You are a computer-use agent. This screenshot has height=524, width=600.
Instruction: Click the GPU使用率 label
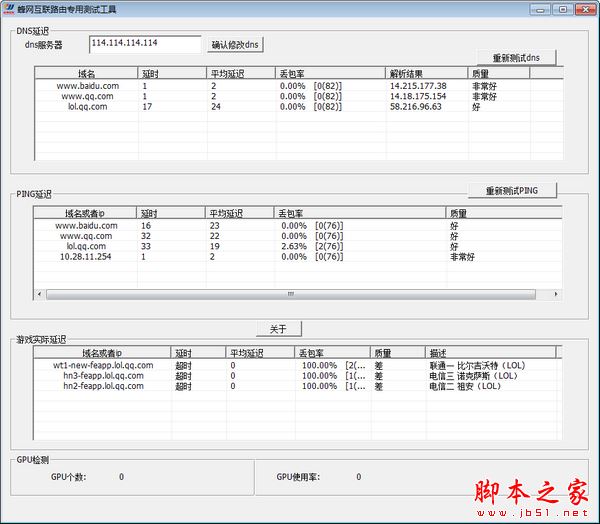coord(298,477)
